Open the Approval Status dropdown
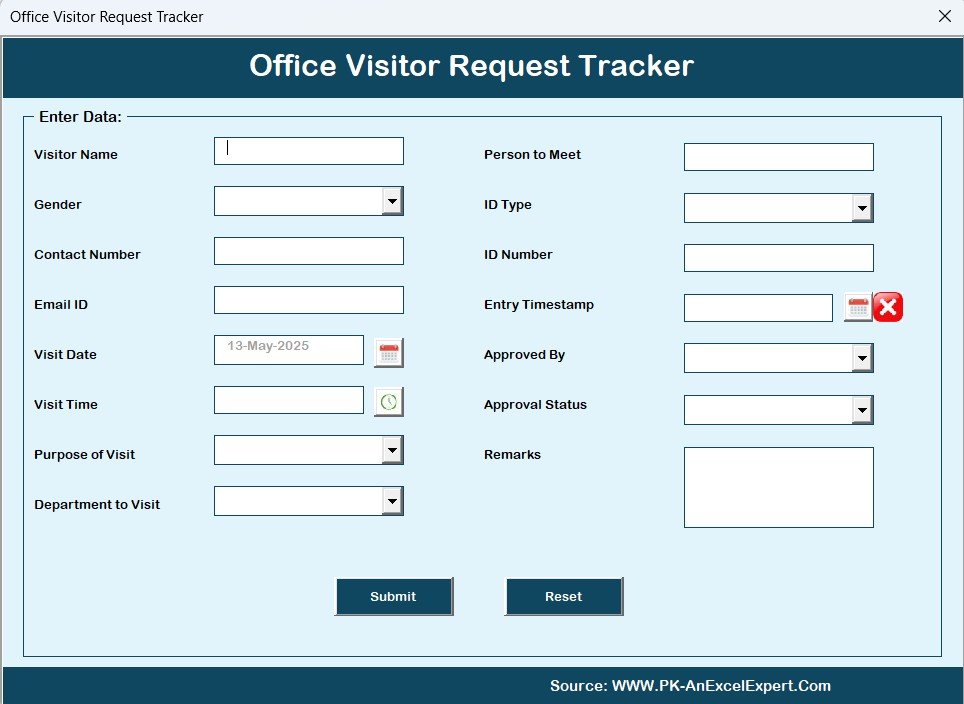The image size is (964, 704). pyautogui.click(x=863, y=409)
